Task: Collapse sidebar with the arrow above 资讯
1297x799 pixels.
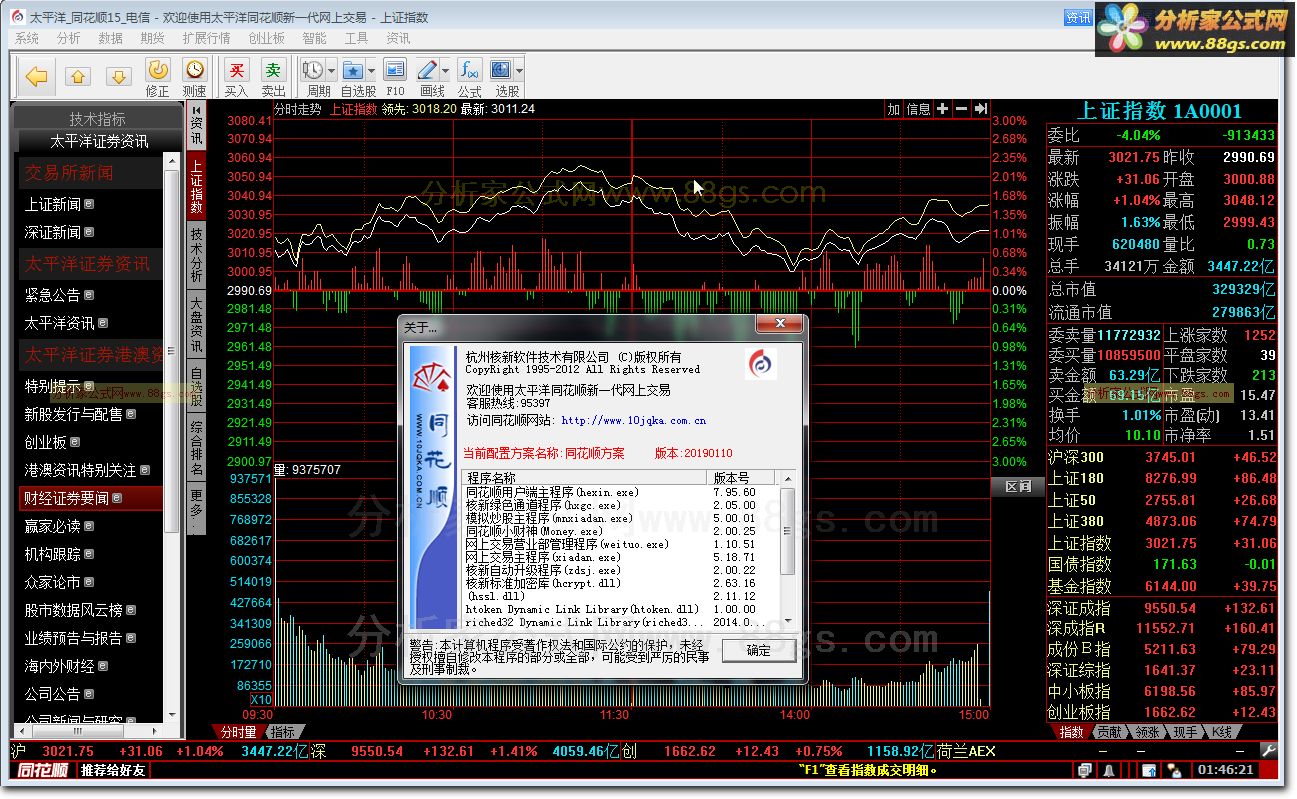Action: click(x=197, y=110)
